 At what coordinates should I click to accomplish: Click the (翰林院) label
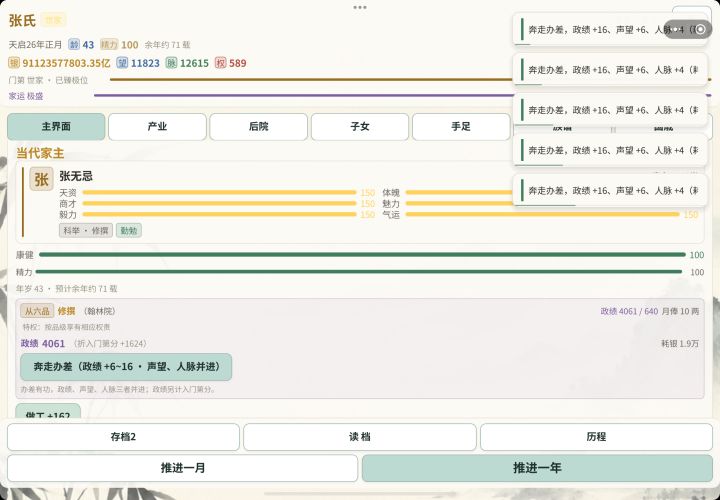[99, 311]
